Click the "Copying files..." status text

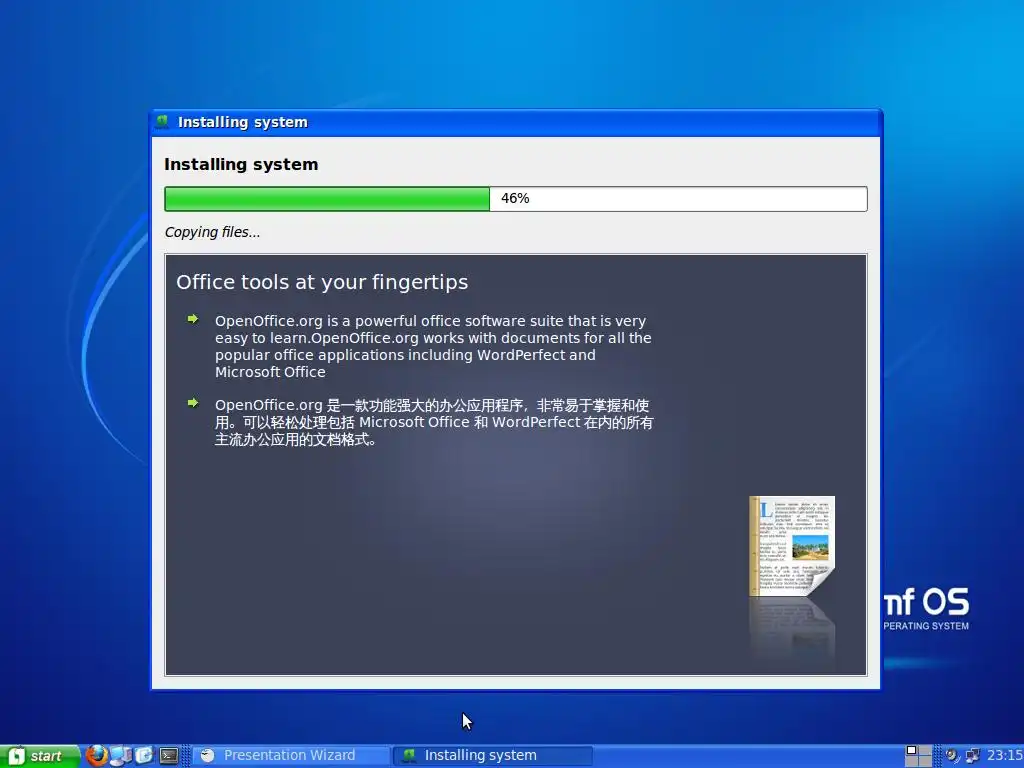212,232
